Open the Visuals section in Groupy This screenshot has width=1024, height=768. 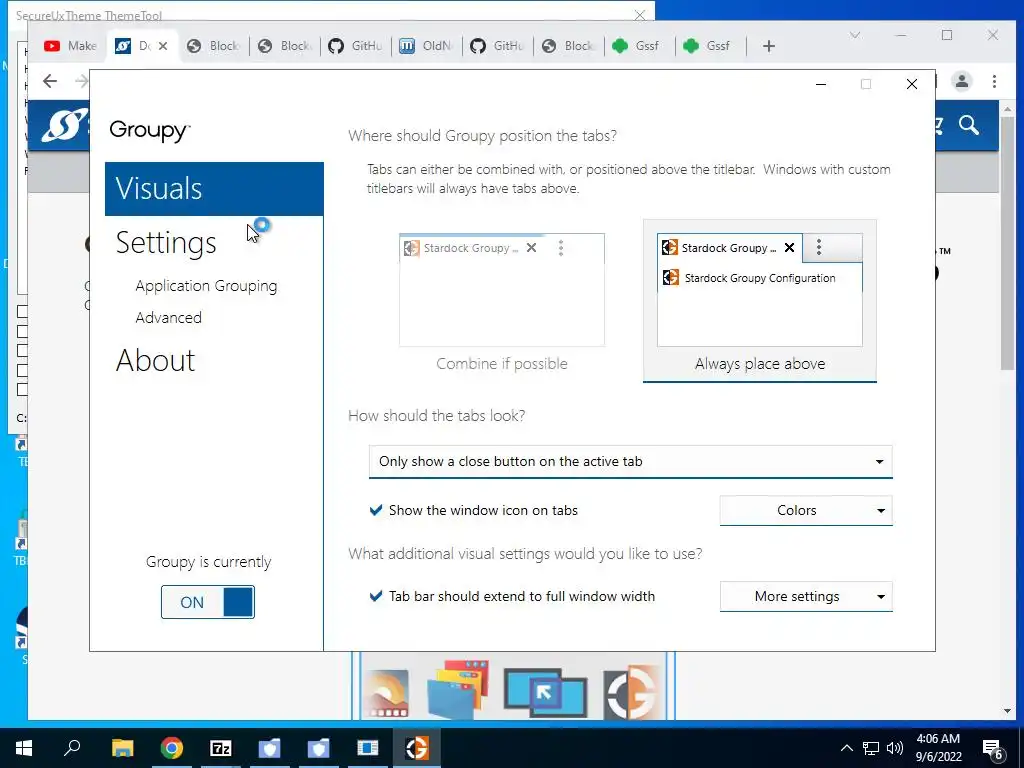point(214,189)
